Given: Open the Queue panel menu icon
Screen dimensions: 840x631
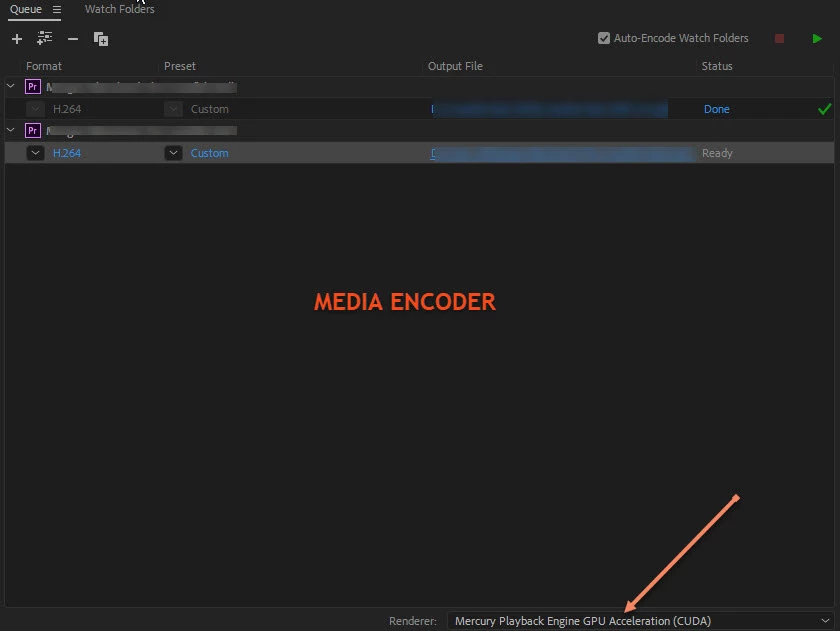Looking at the screenshot, I should pos(57,9).
